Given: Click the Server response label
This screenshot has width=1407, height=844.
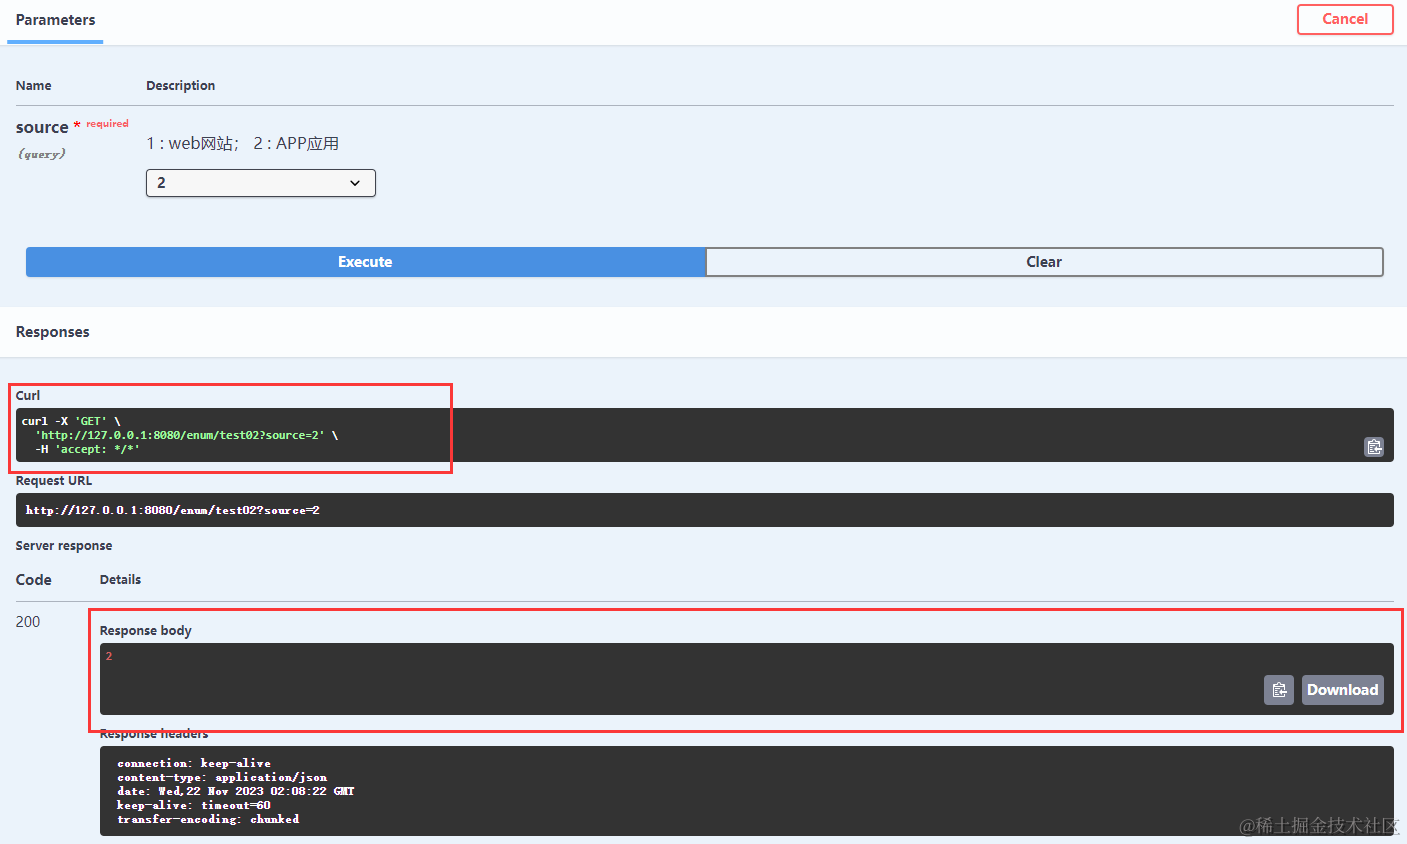Looking at the screenshot, I should click(63, 545).
